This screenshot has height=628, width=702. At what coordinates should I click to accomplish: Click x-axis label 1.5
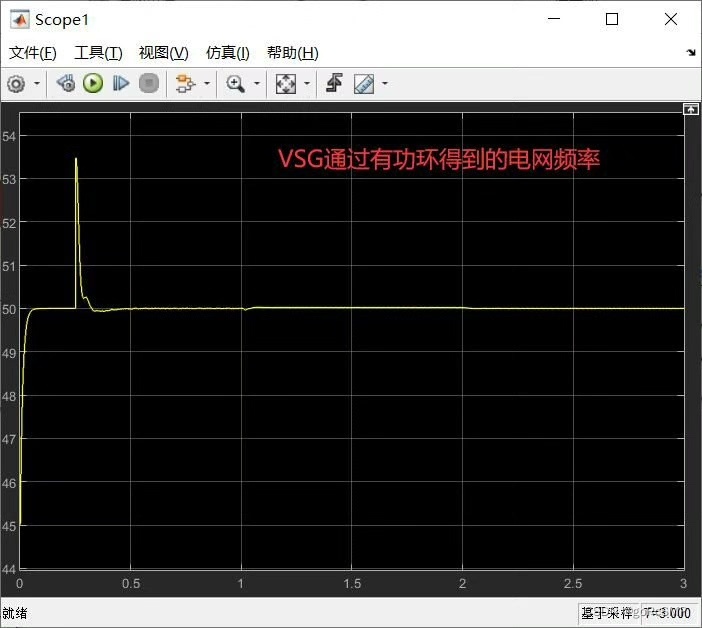[x=352, y=584]
